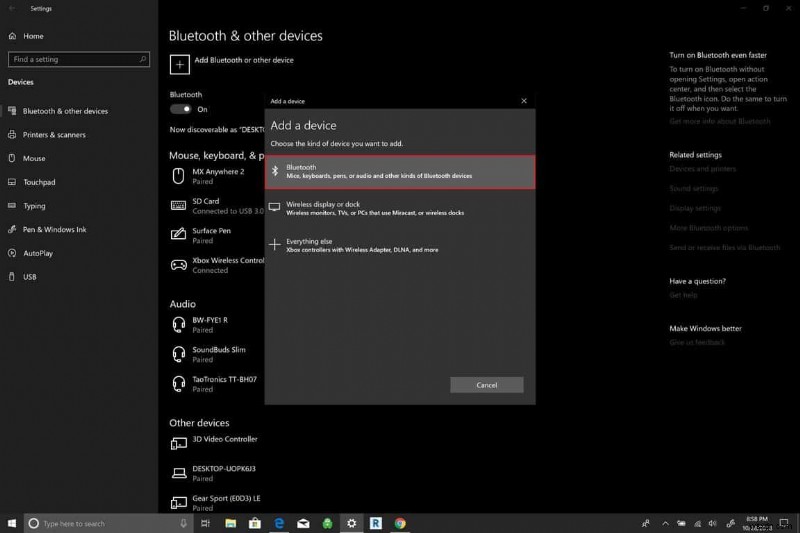Click the Find a setting search box
This screenshot has height=533, width=800.
(x=78, y=60)
